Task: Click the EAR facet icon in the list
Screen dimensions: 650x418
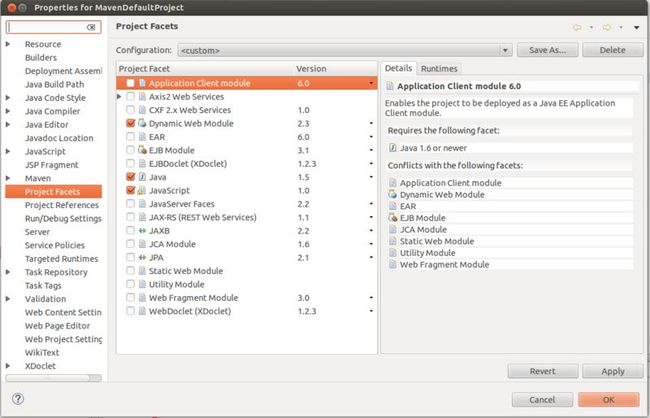Action: pyautogui.click(x=142, y=137)
